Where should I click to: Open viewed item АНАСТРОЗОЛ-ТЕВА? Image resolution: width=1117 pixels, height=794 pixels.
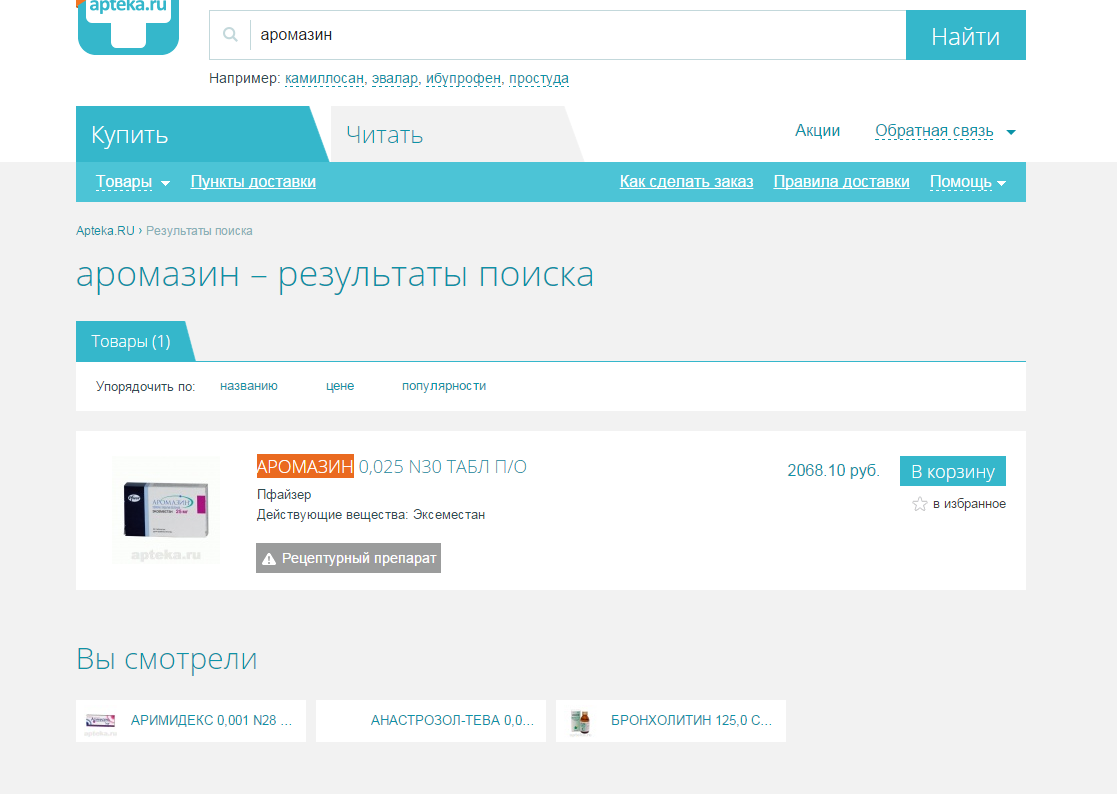(x=431, y=721)
